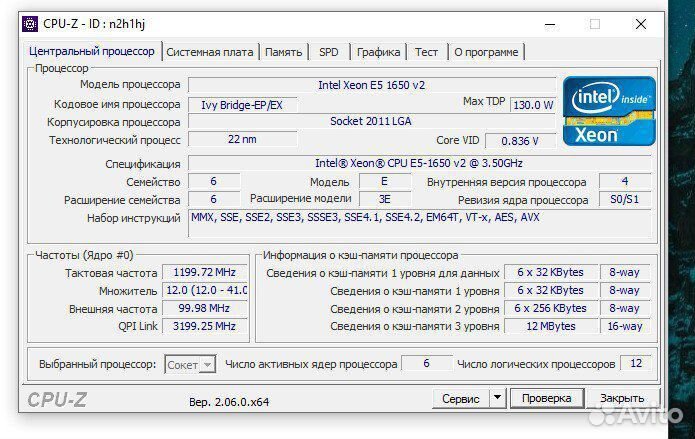Close the CPU-Z window with X
The width and height of the screenshot is (695, 439).
coord(640,24)
